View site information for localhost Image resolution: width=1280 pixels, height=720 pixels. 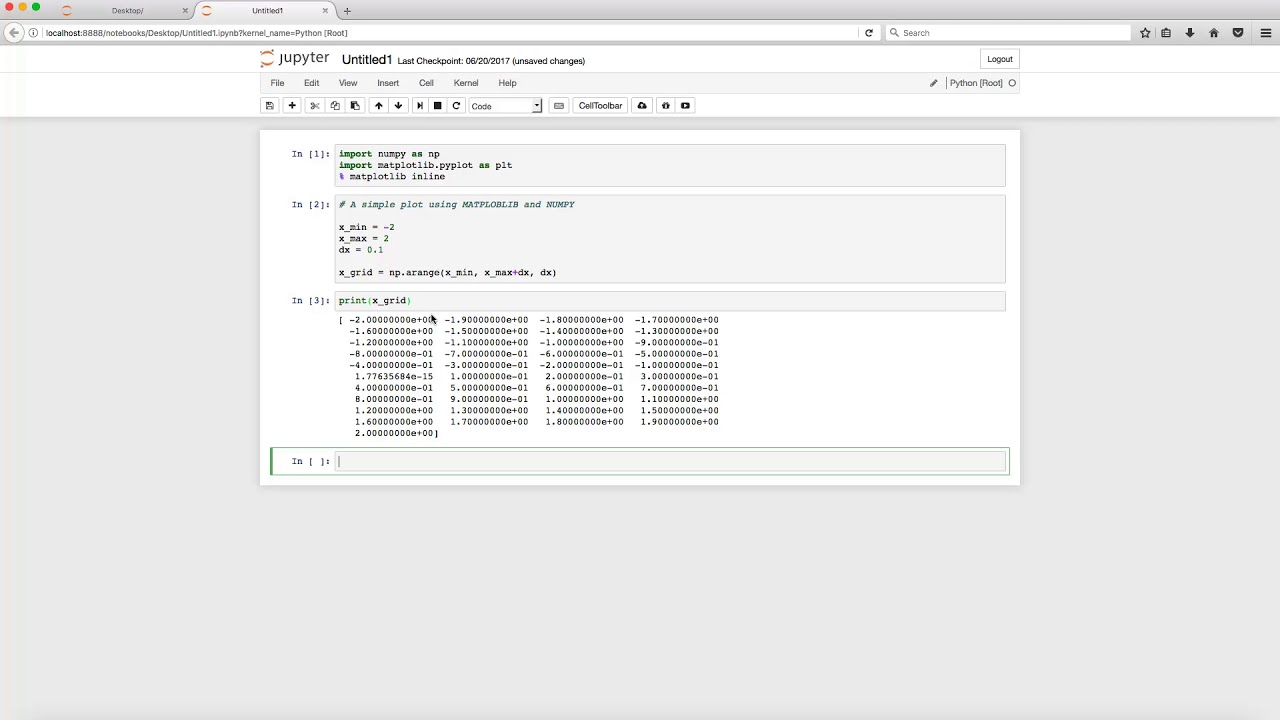[x=34, y=33]
